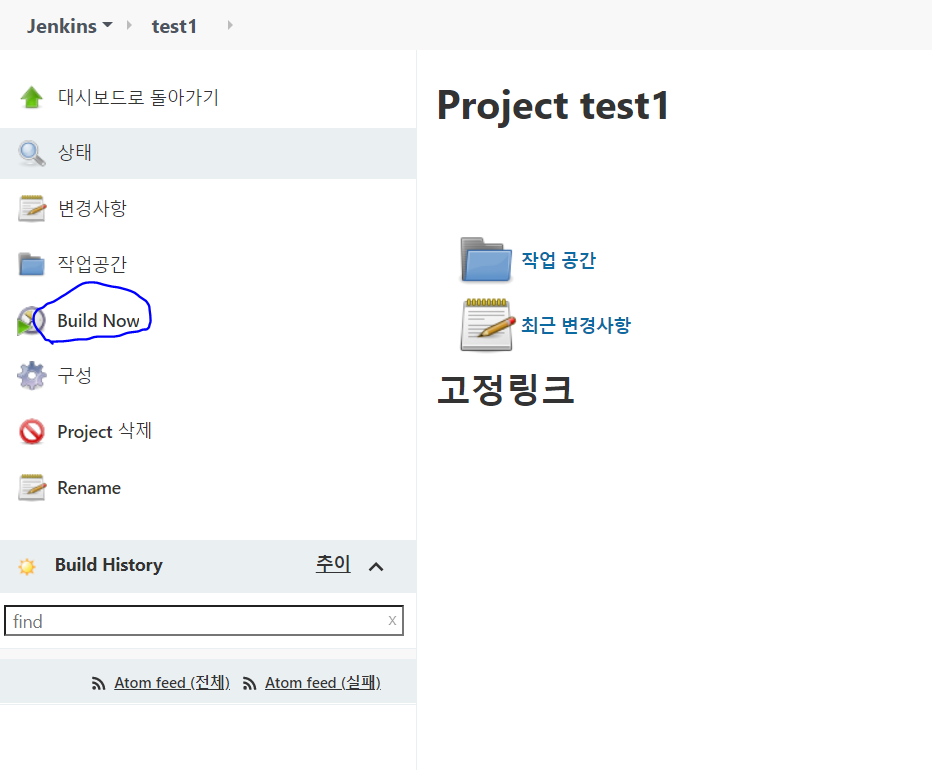
Task: Click the large workspace folder icon
Action: 486,259
